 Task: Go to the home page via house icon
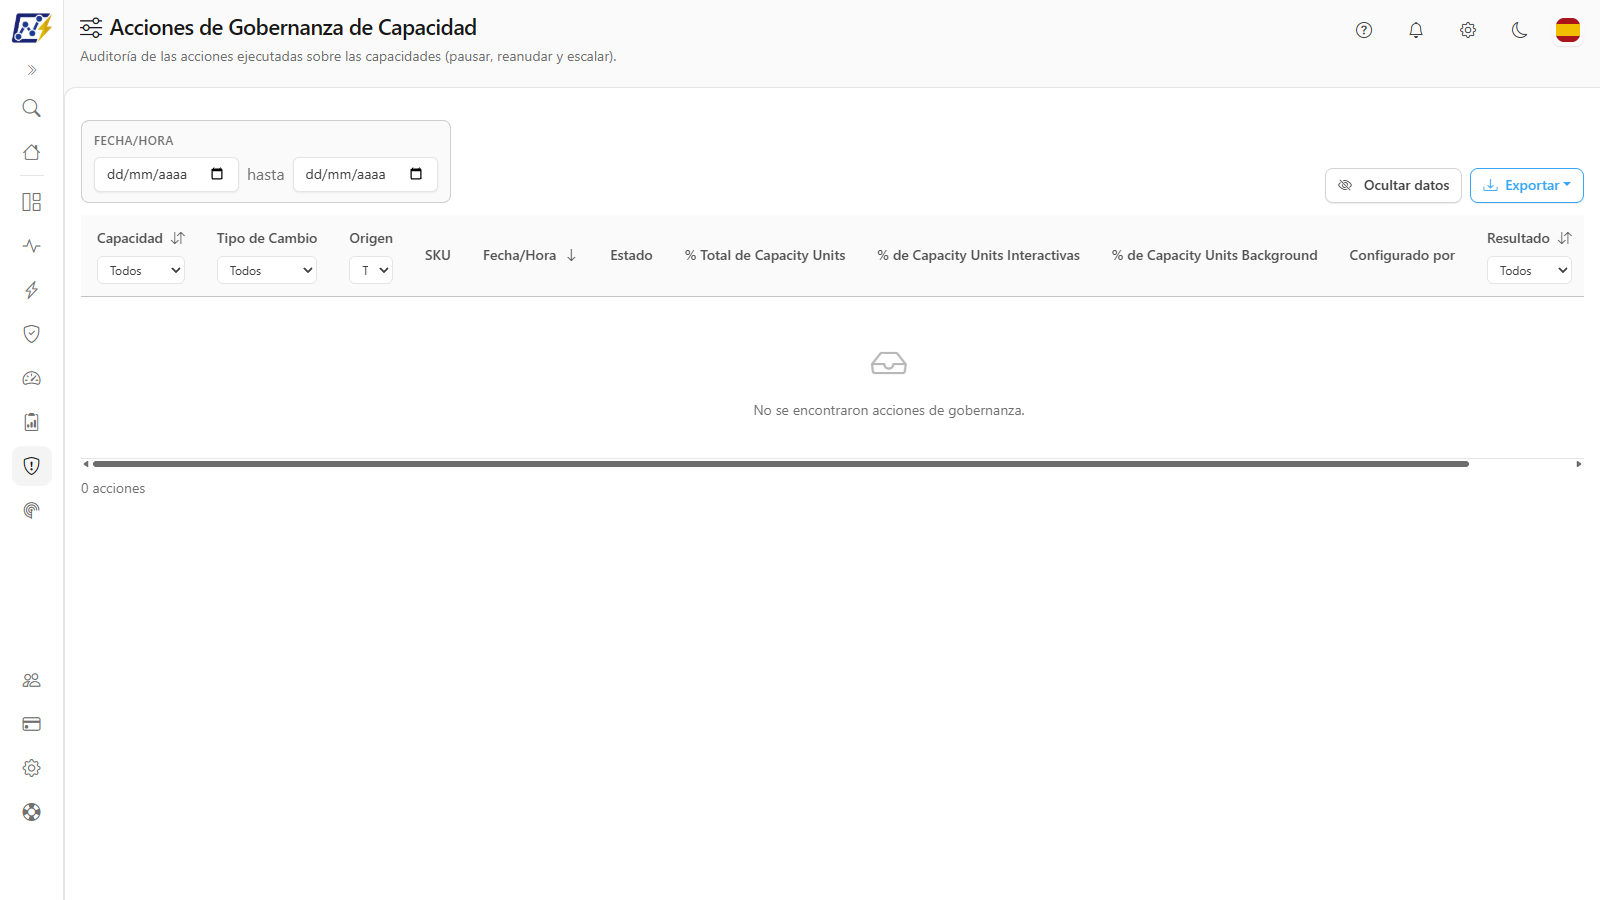32,152
